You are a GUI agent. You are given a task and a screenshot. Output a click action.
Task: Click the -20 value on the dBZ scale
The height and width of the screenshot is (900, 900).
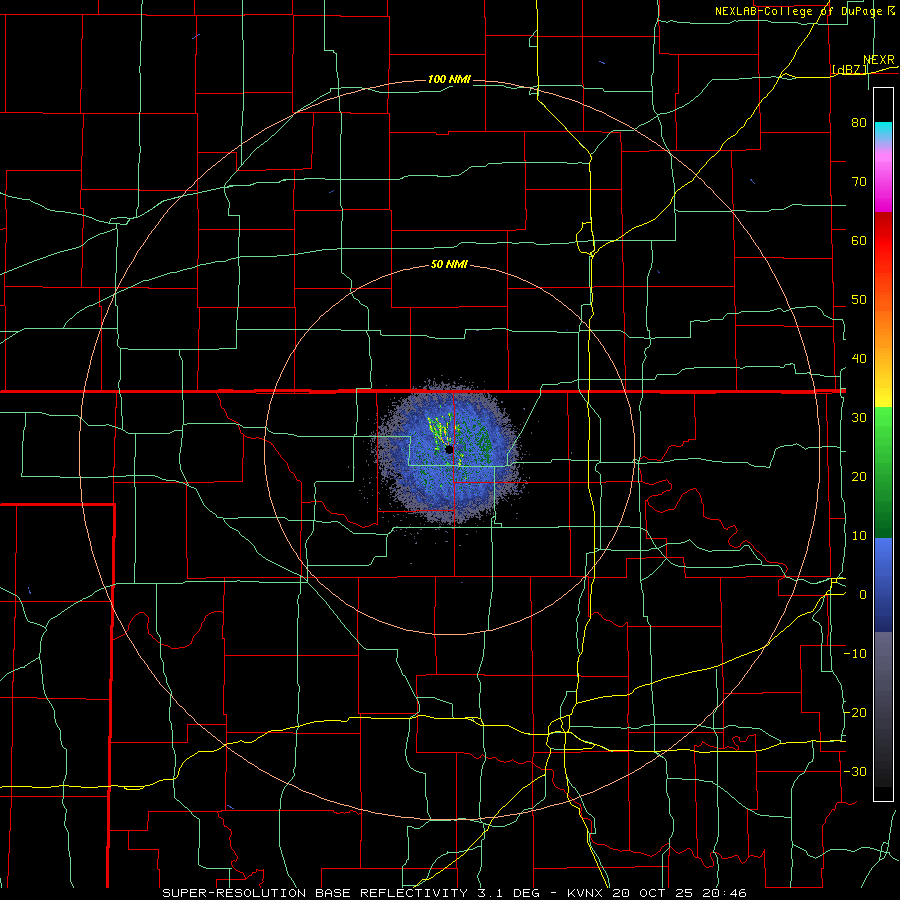(855, 713)
